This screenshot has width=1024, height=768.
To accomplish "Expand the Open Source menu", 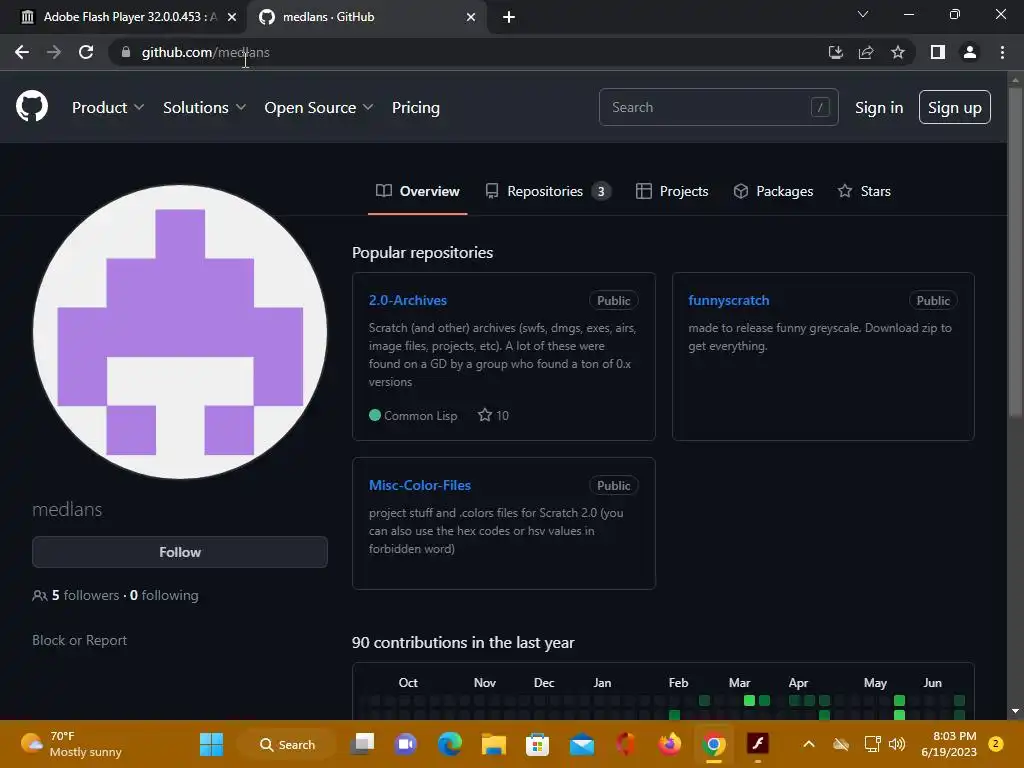I will coord(319,107).
